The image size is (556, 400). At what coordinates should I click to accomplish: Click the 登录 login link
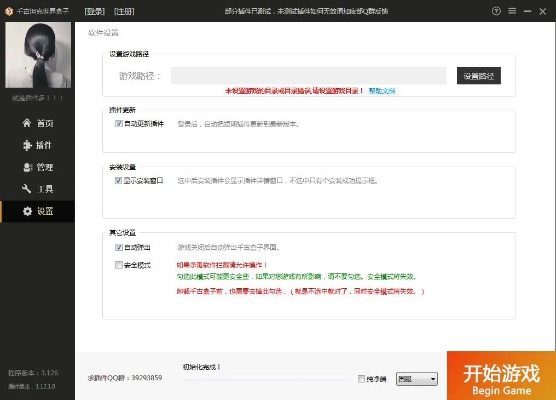(95, 11)
